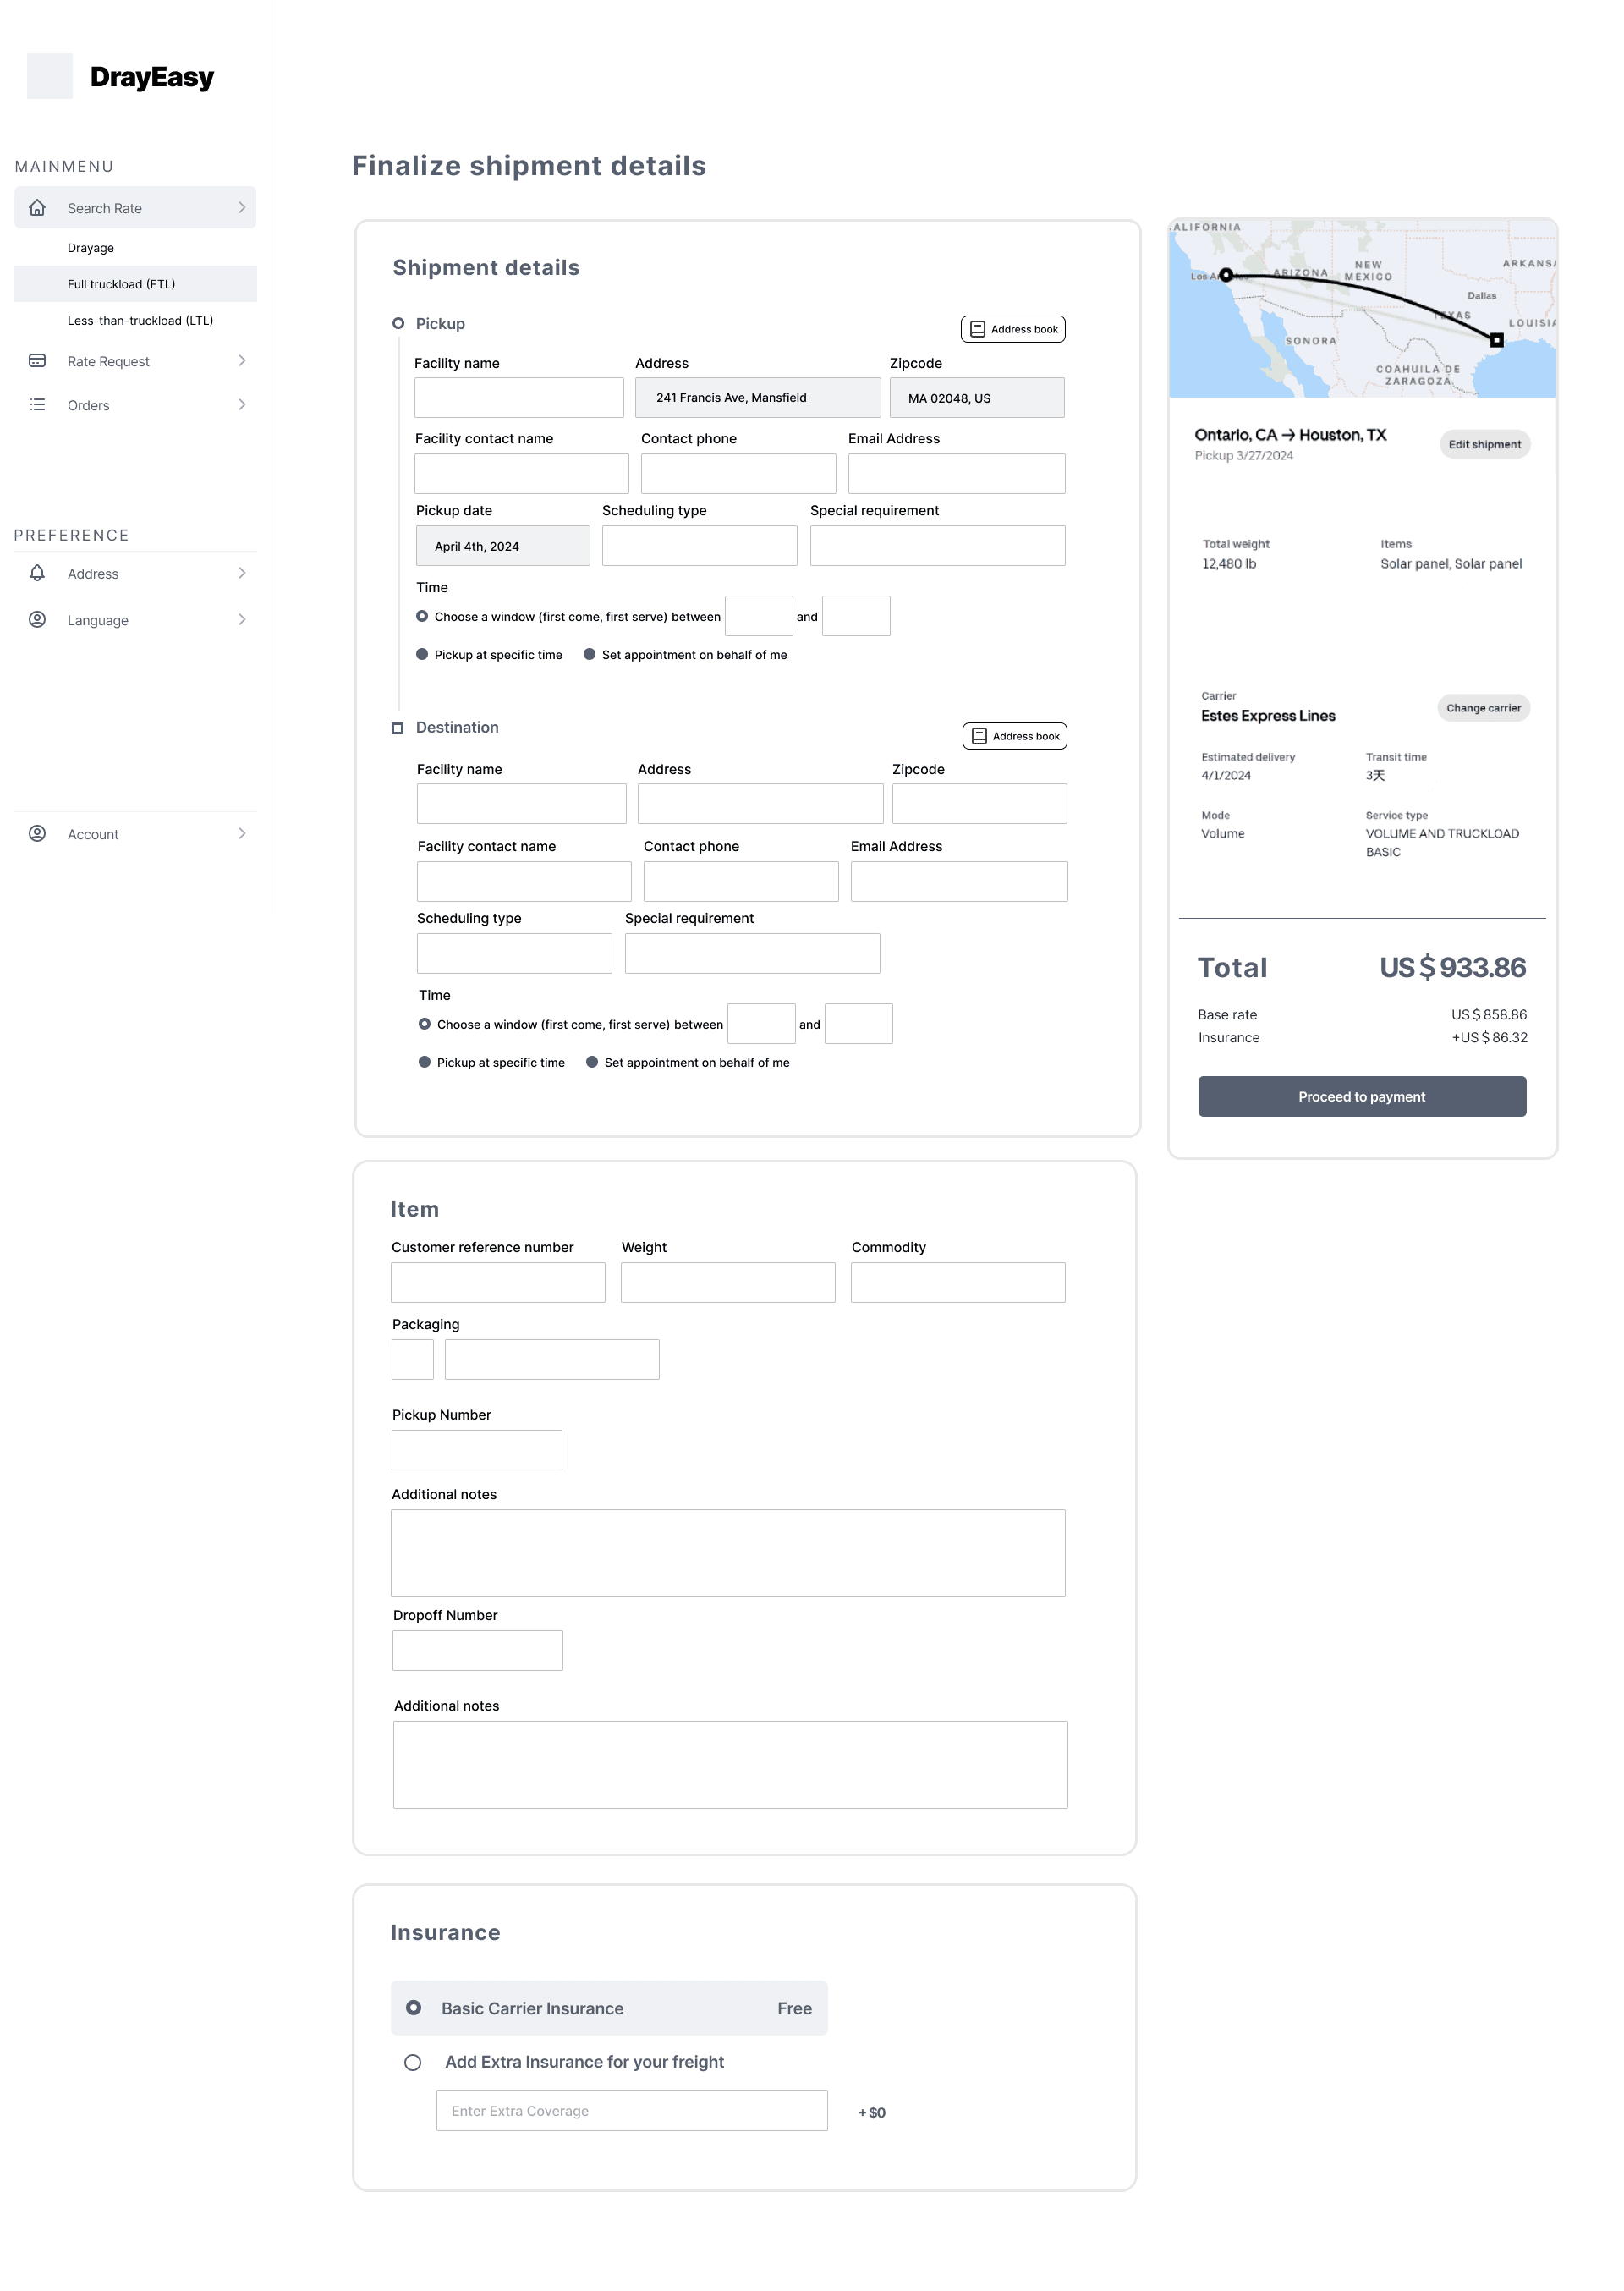Click the card icon beside Rate Request
Image resolution: width=1624 pixels, height=2291 pixels.
(37, 361)
